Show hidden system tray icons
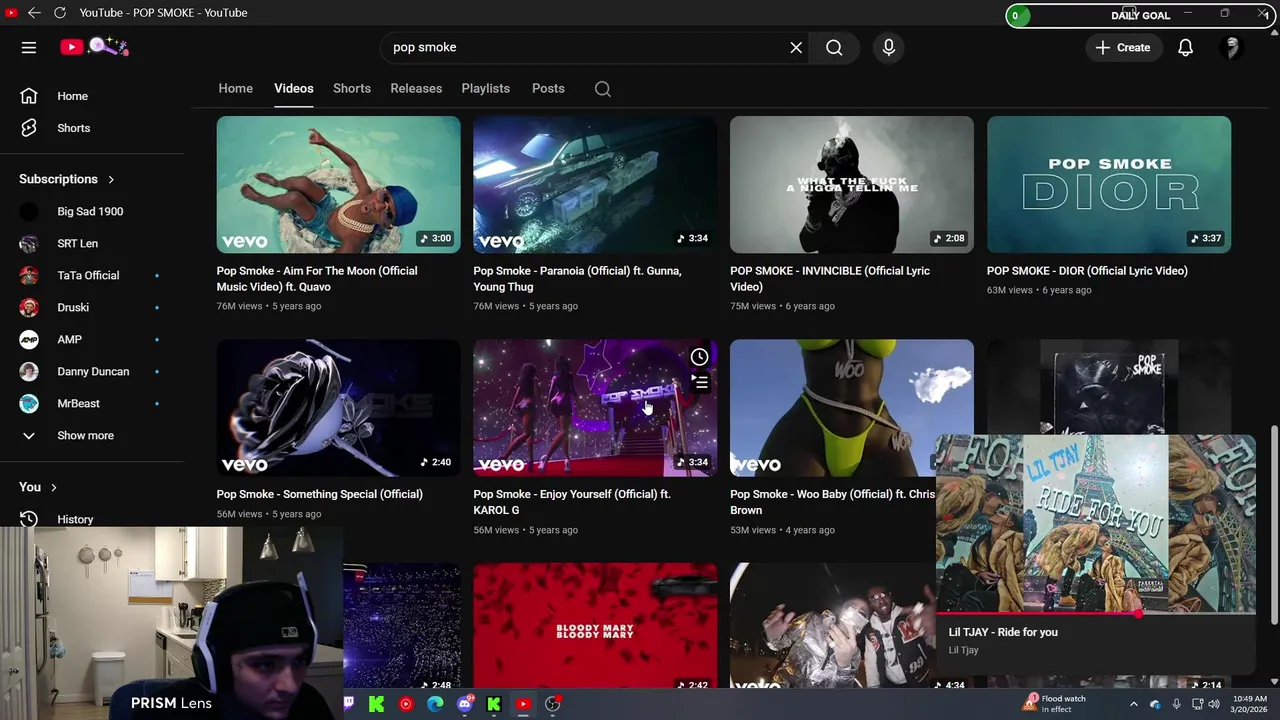The height and width of the screenshot is (720, 1280). pyautogui.click(x=1133, y=704)
